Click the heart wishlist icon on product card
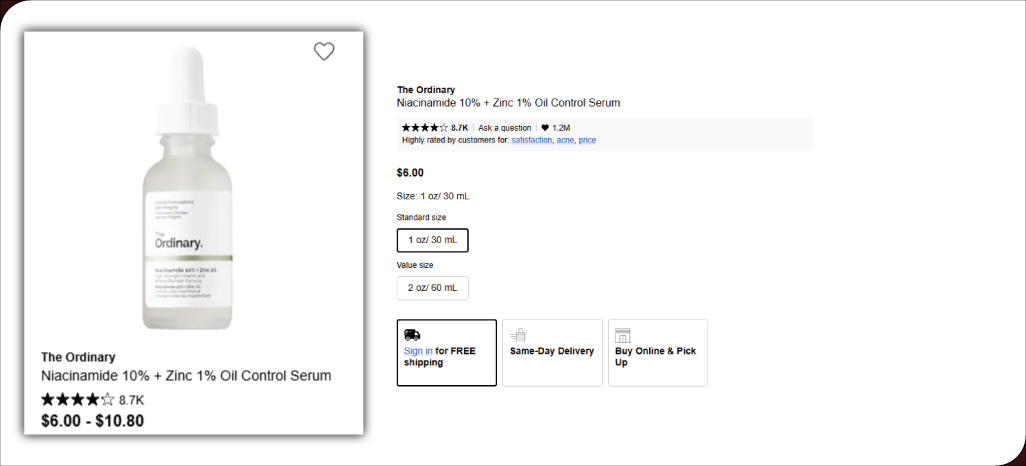Image resolution: width=1026 pixels, height=466 pixels. pyautogui.click(x=324, y=52)
